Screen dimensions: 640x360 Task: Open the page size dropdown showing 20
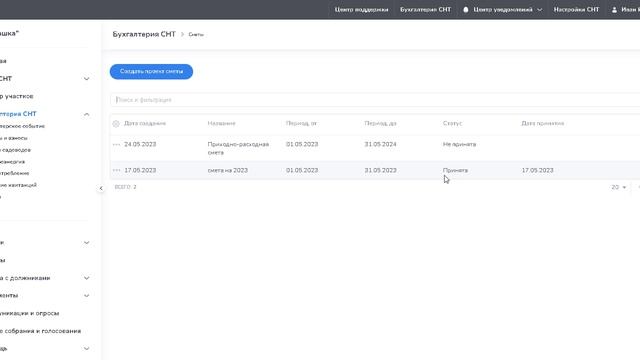[618, 187]
